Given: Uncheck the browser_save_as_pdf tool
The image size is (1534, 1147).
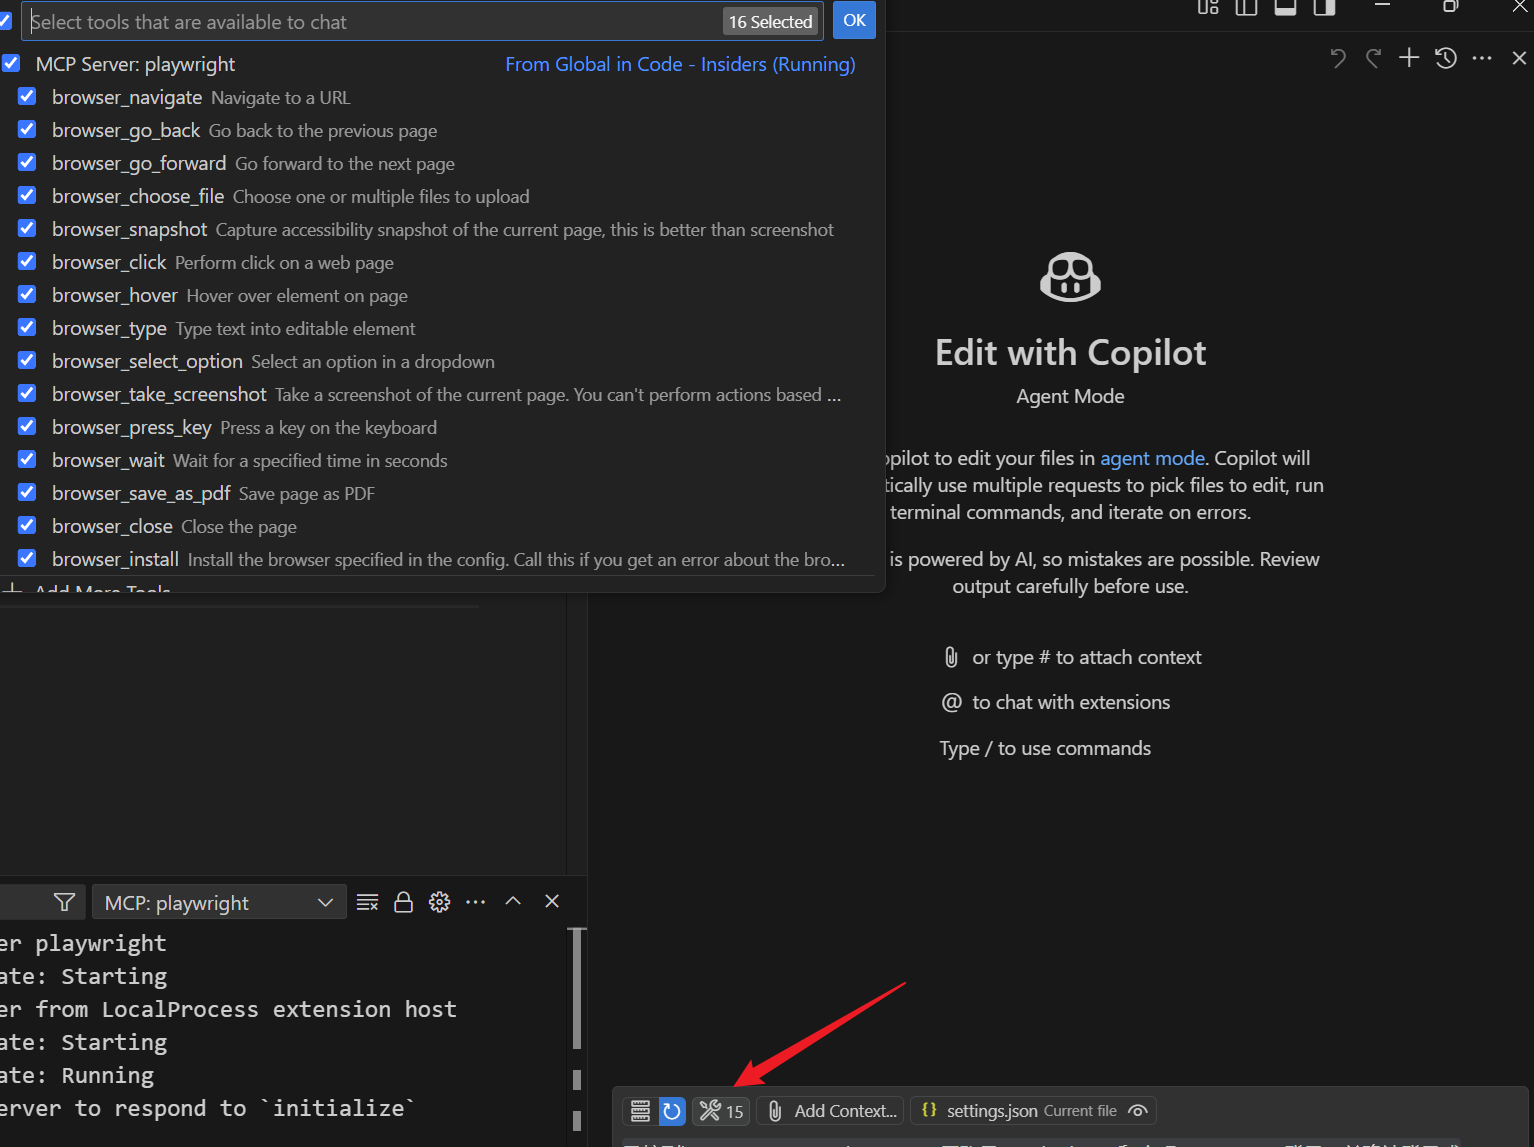Looking at the screenshot, I should tap(27, 492).
